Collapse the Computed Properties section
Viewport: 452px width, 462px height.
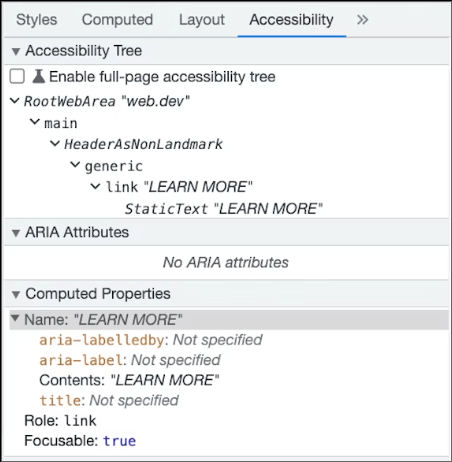pyautogui.click(x=16, y=294)
